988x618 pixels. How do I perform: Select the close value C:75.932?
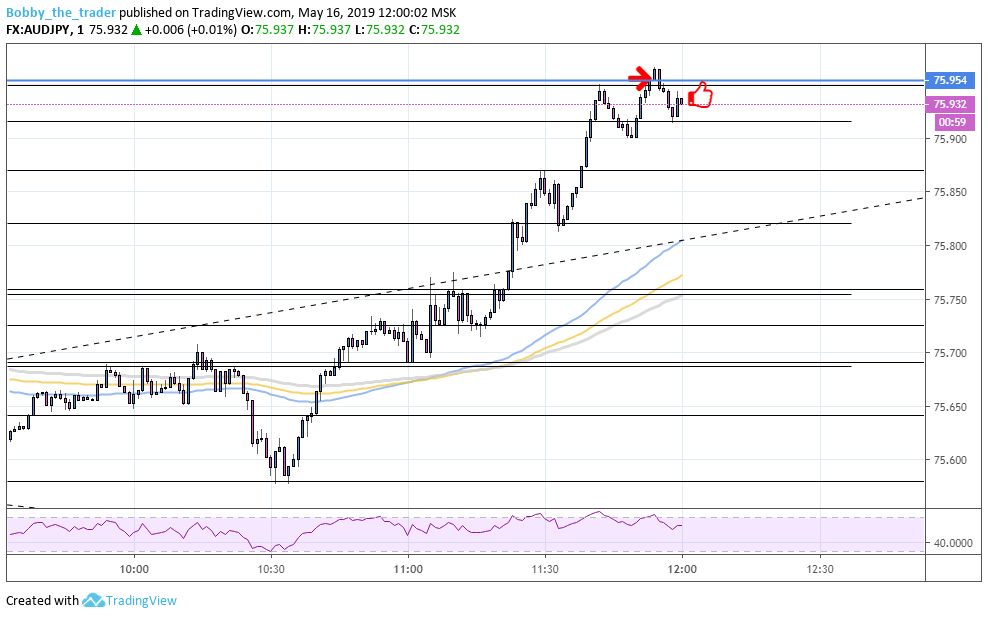pyautogui.click(x=434, y=30)
